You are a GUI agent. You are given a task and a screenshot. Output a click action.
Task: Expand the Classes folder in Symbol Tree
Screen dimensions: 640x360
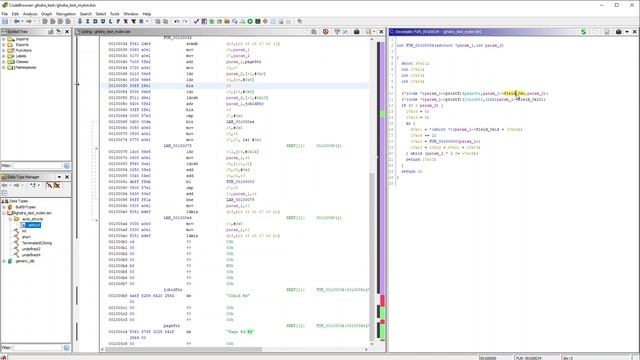tap(4, 62)
